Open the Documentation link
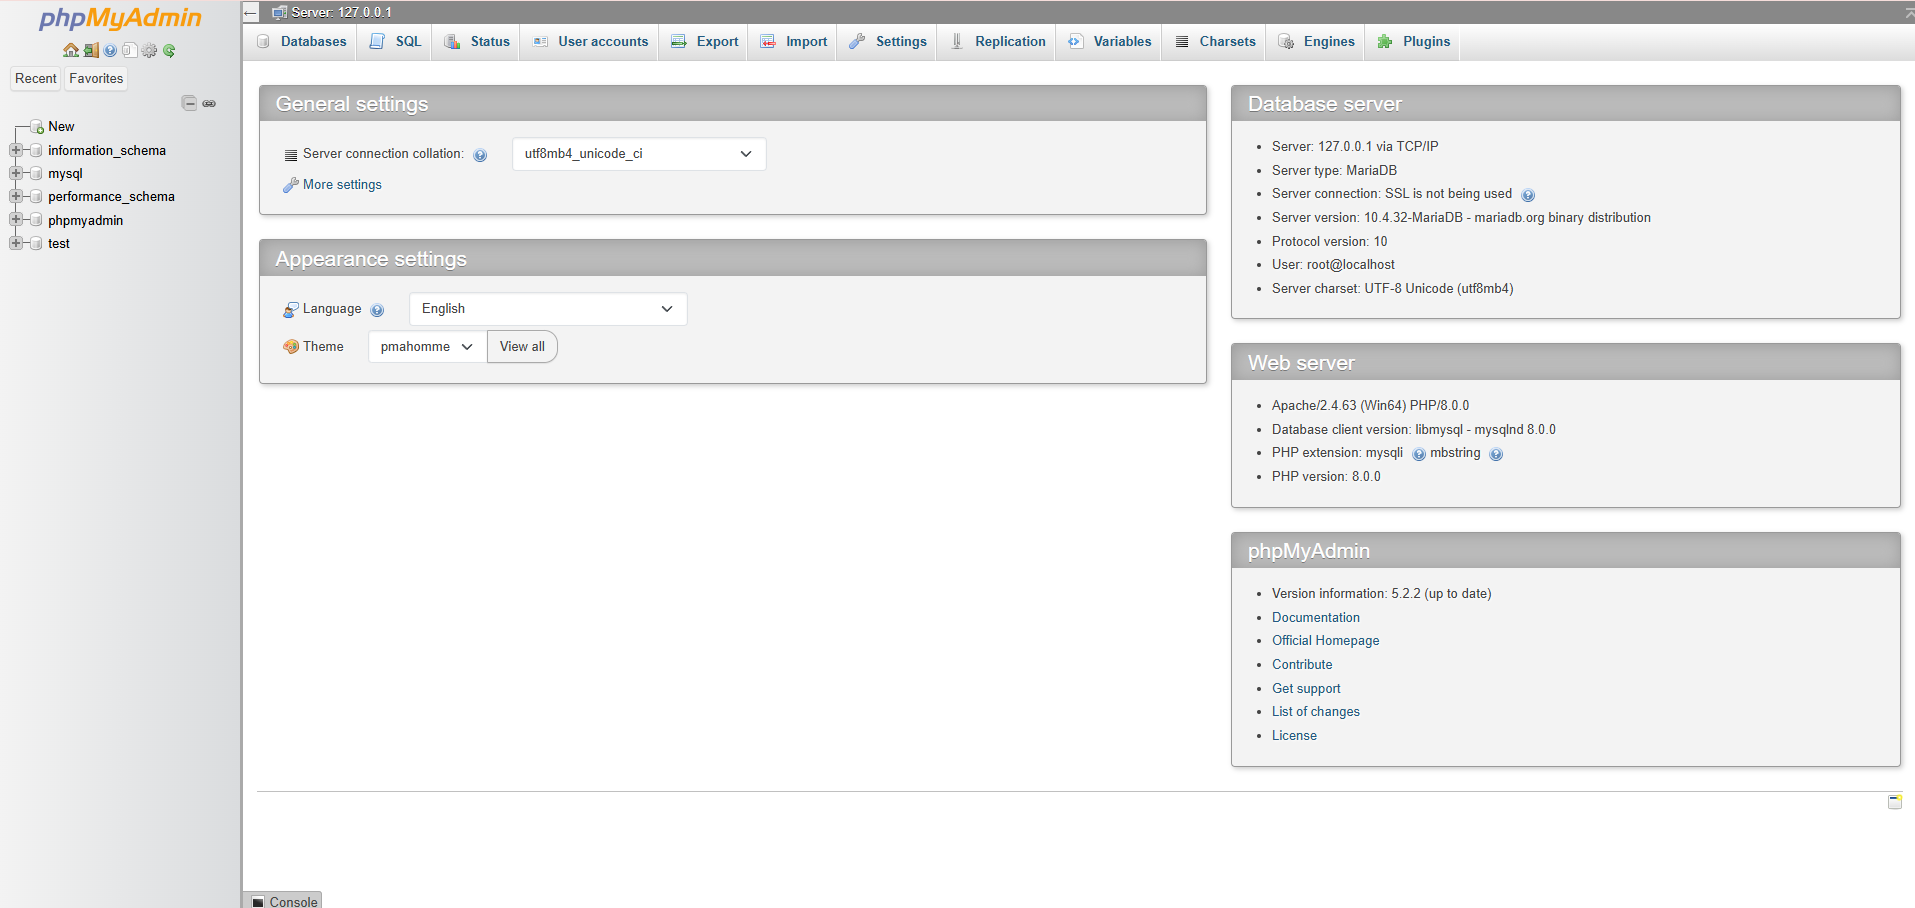The width and height of the screenshot is (1915, 908). click(1316, 618)
